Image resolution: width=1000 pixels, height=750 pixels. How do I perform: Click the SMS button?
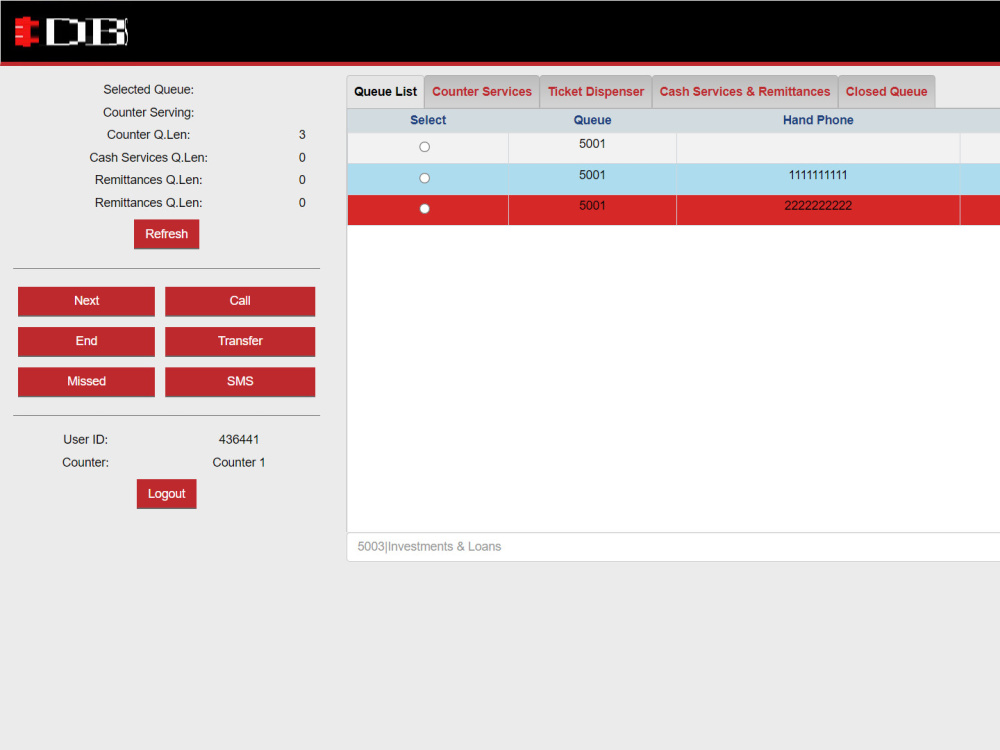pyautogui.click(x=240, y=381)
